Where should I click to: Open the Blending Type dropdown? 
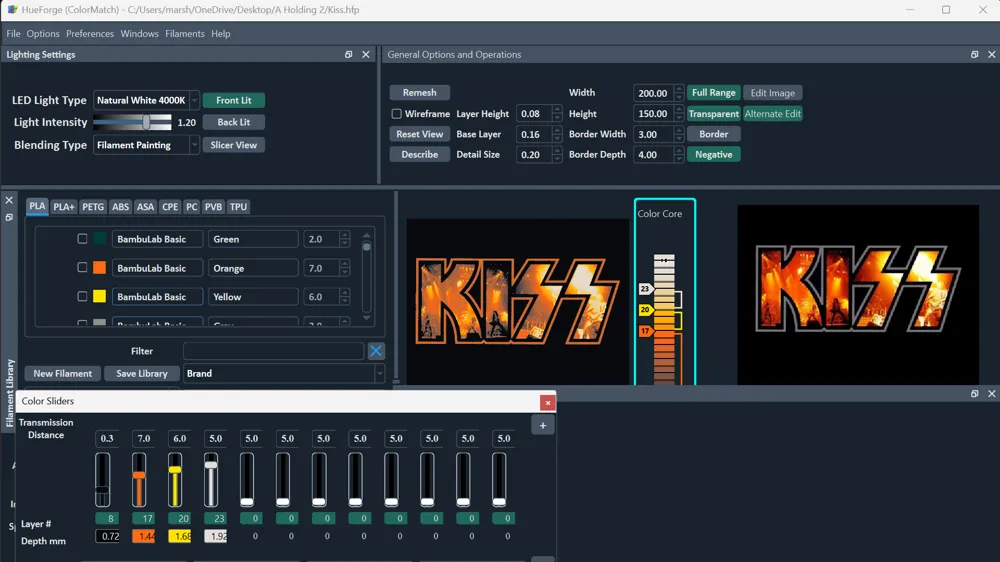pos(195,145)
